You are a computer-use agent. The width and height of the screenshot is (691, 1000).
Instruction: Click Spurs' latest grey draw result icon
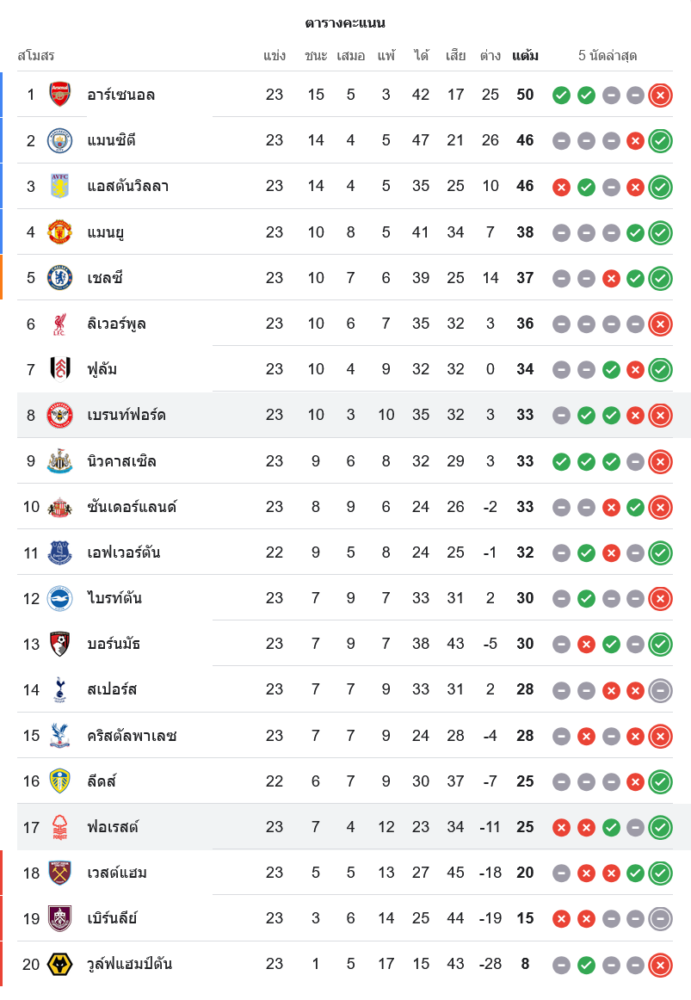[660, 689]
